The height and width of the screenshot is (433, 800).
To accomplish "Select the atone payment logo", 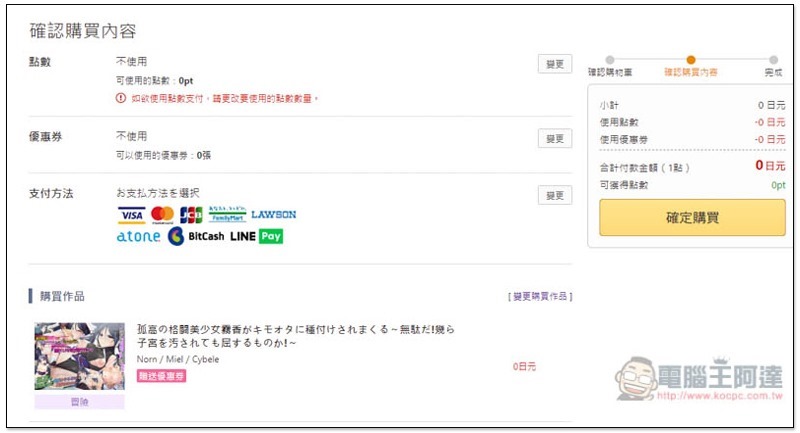I will click(138, 236).
